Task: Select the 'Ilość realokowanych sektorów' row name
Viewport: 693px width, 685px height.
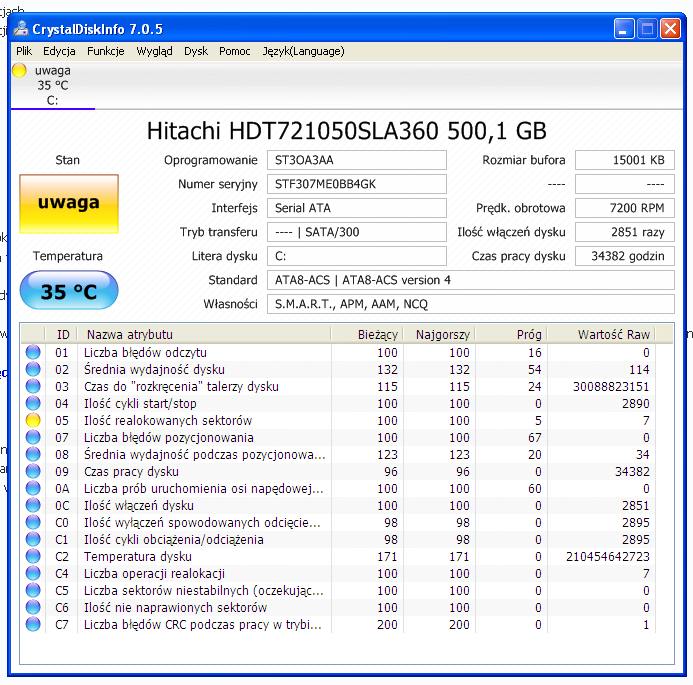Action: click(x=168, y=420)
